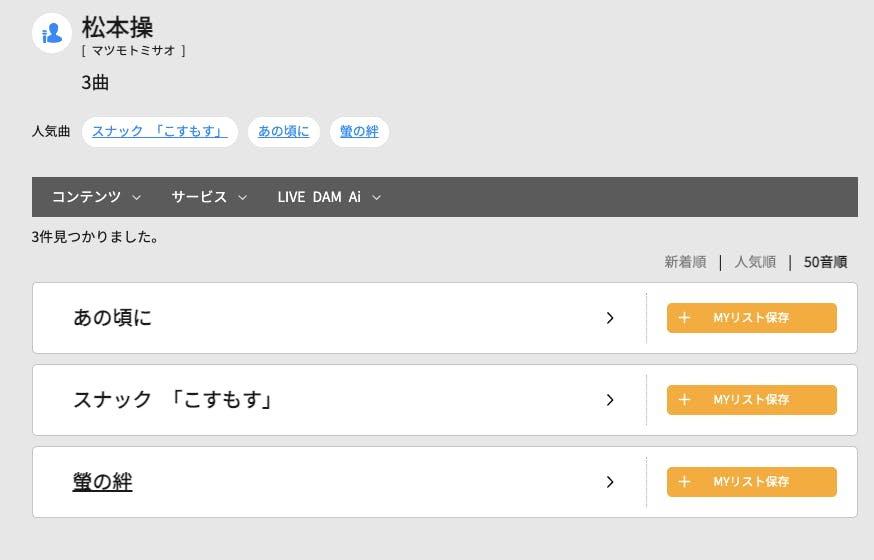Click the plus icon in 螢の絆 row

pyautogui.click(x=684, y=482)
